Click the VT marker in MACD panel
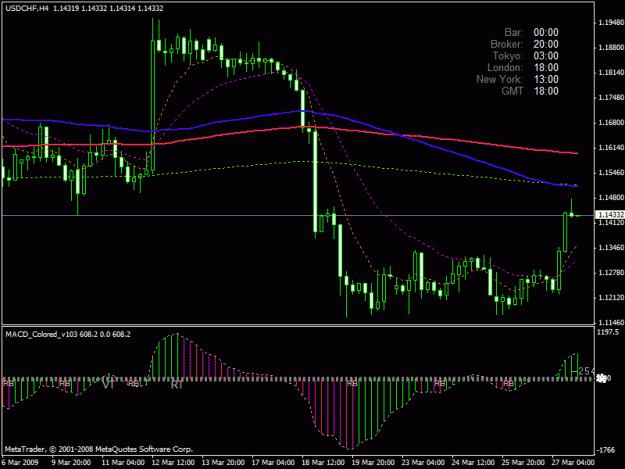The width and height of the screenshot is (625, 469). [x=108, y=385]
